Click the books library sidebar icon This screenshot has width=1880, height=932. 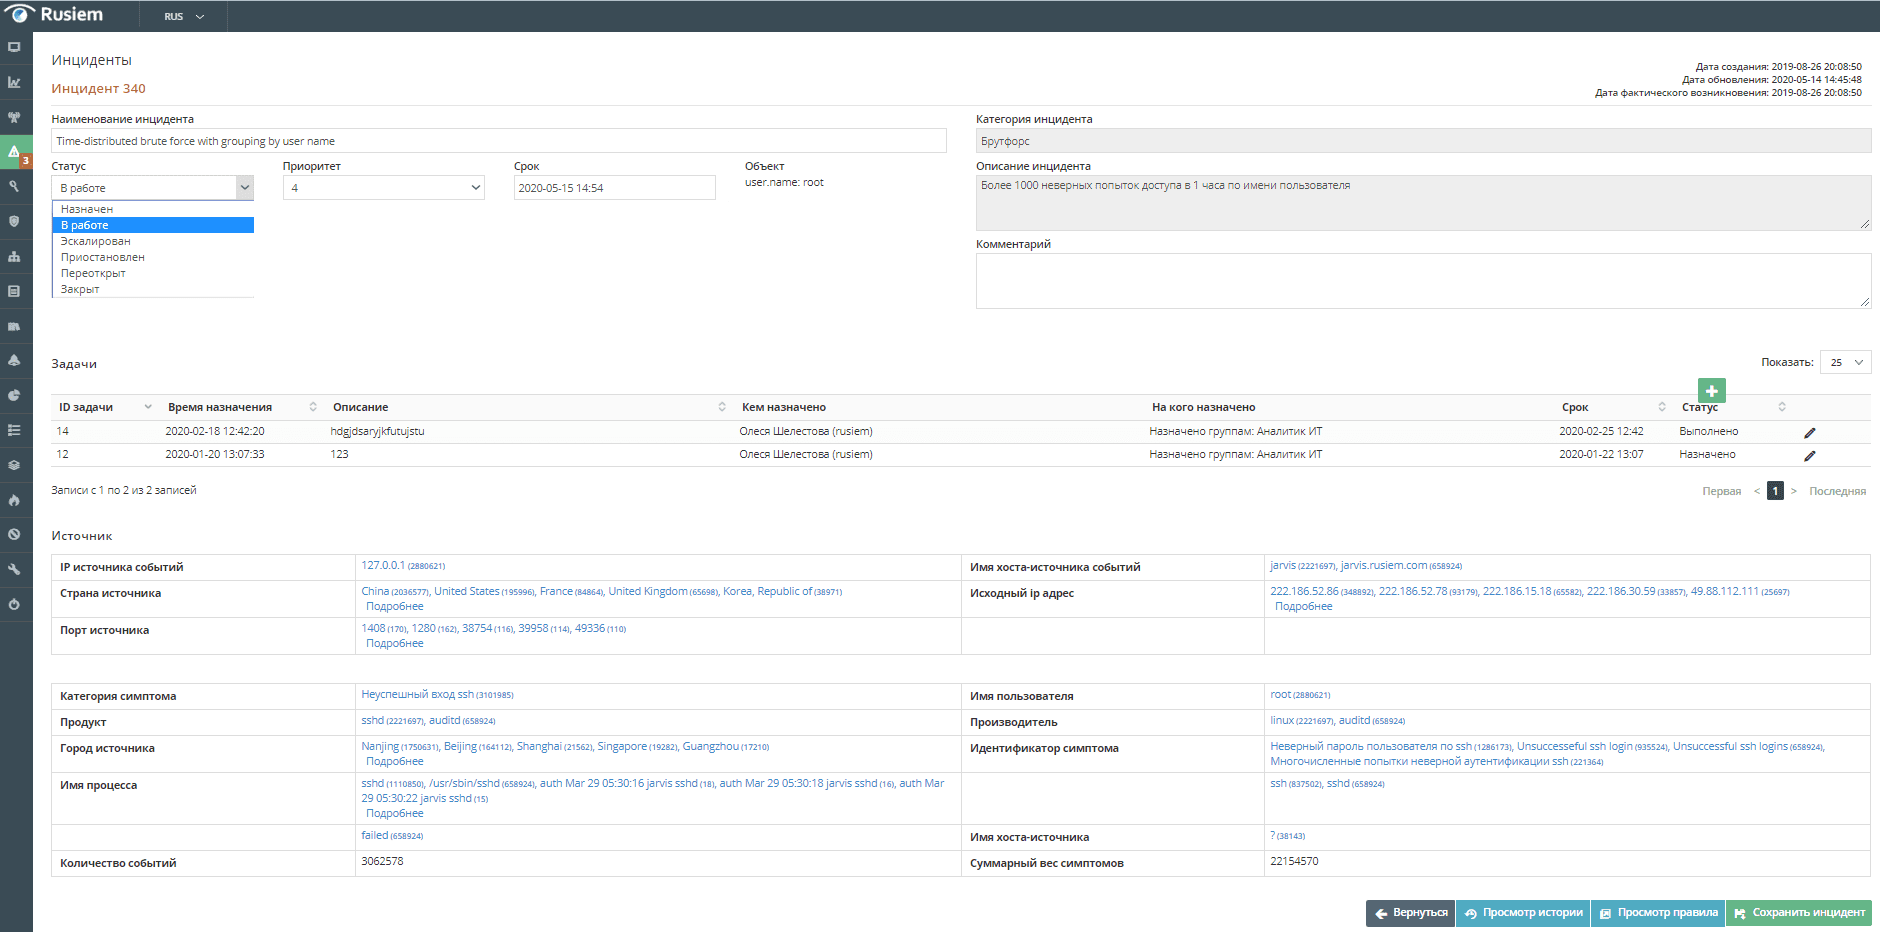pos(14,326)
